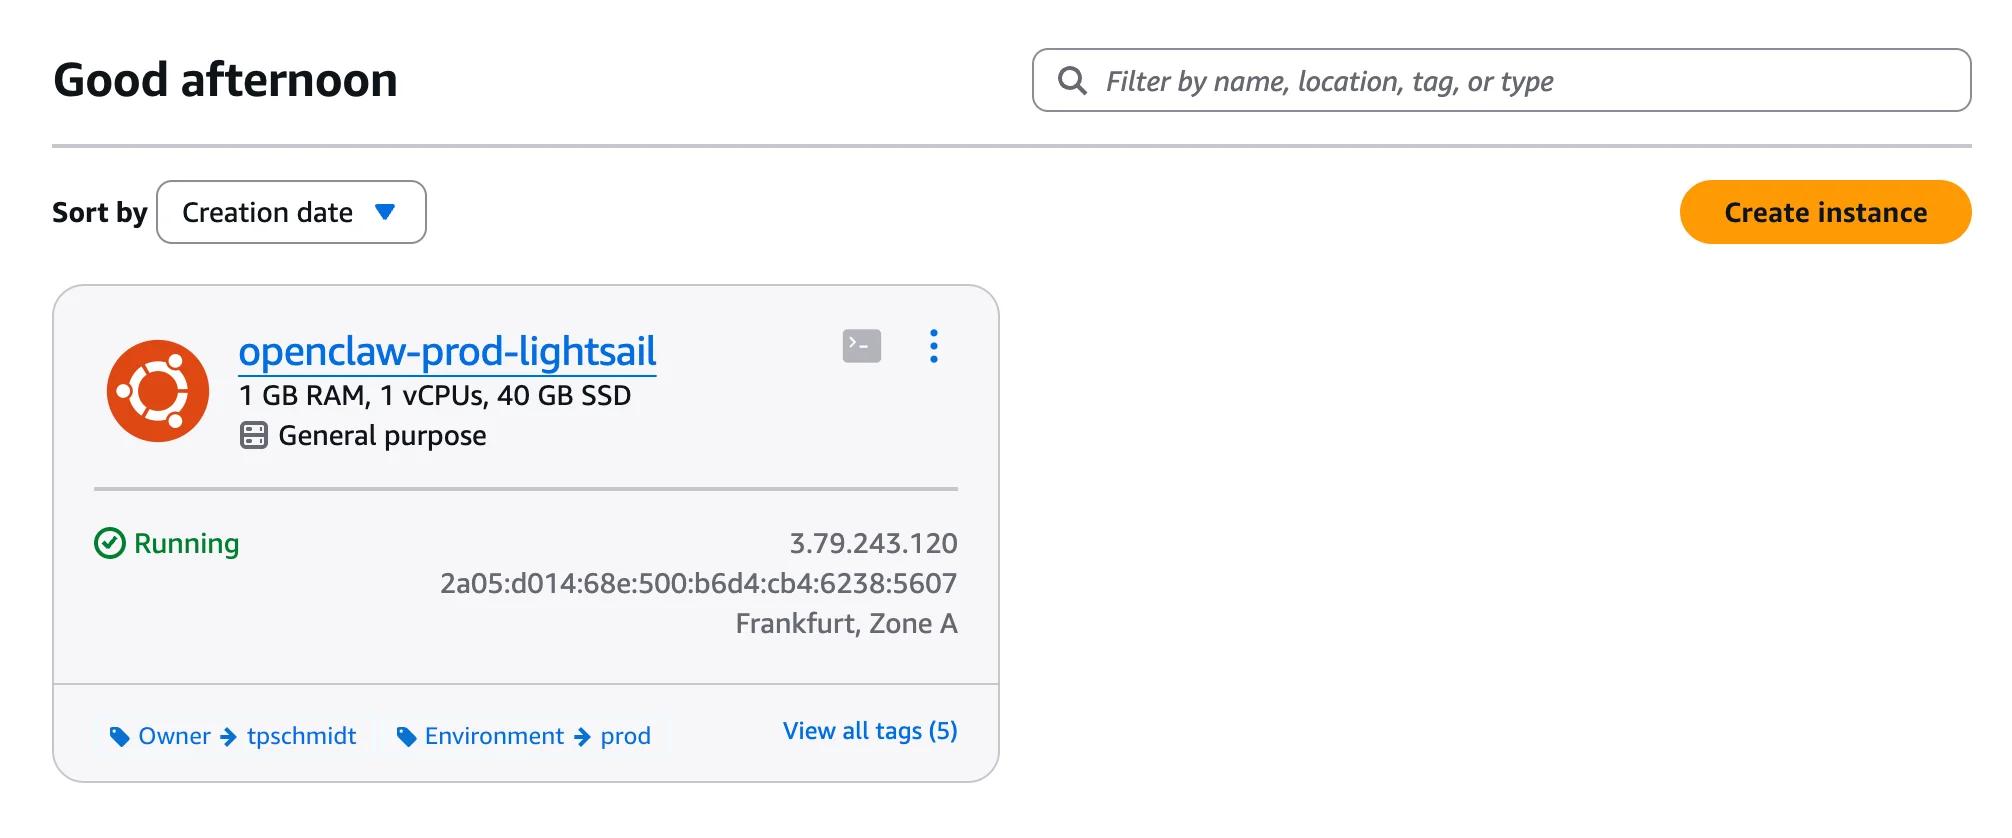Expand View all tags (5)

pos(869,731)
